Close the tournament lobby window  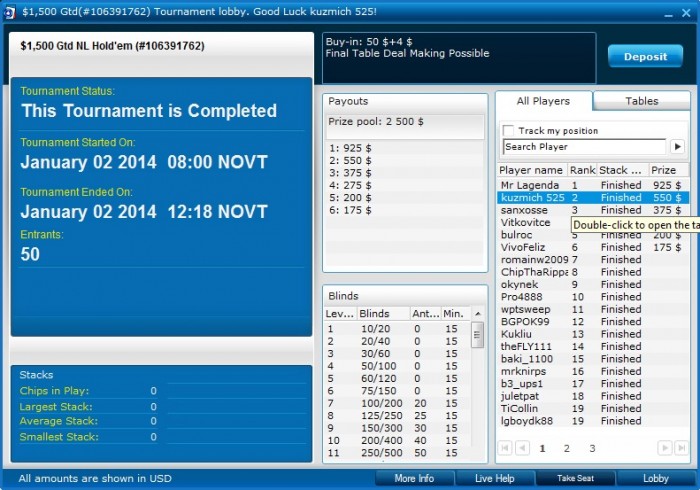pyautogui.click(x=686, y=13)
